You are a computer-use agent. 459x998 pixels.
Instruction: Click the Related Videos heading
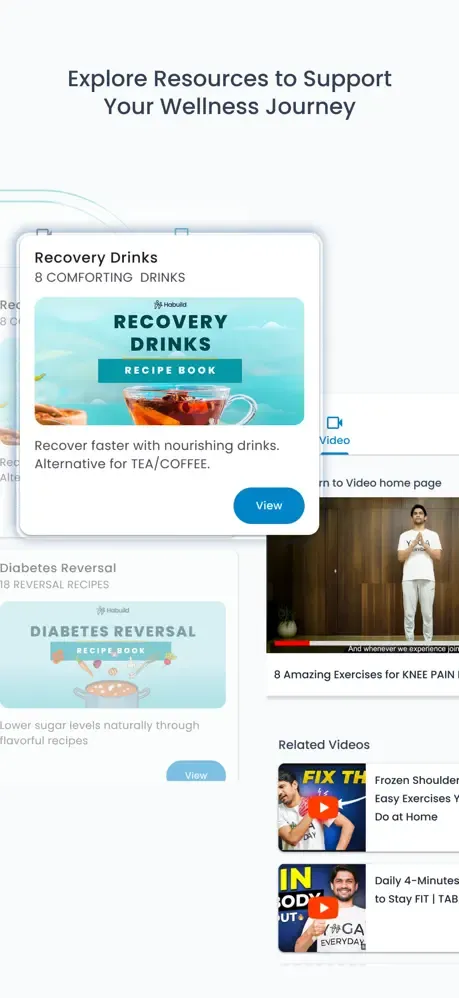click(x=323, y=745)
